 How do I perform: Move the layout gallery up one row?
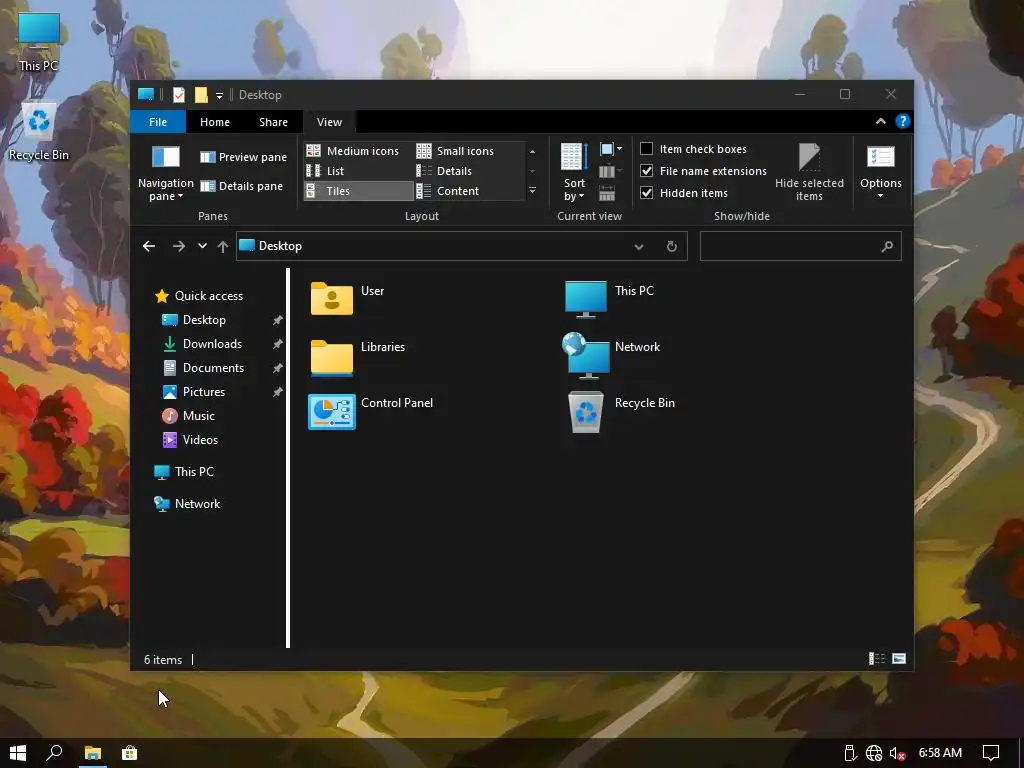pos(532,152)
